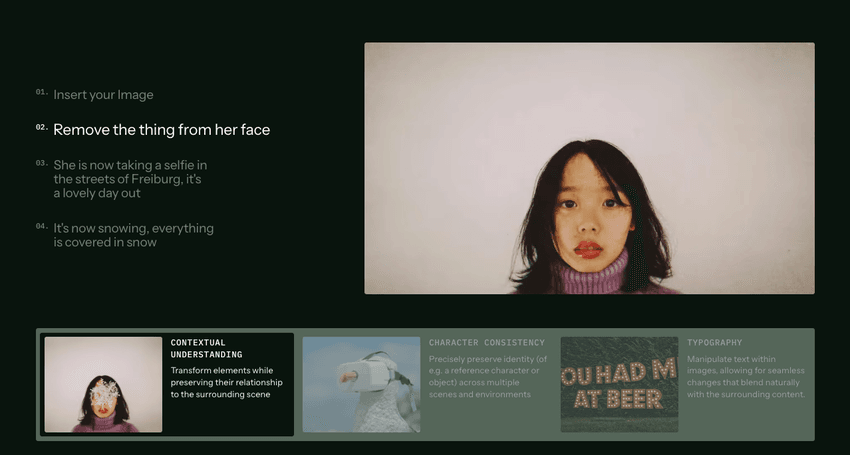
Task: Click the "02." step number marker
Action: point(42,127)
